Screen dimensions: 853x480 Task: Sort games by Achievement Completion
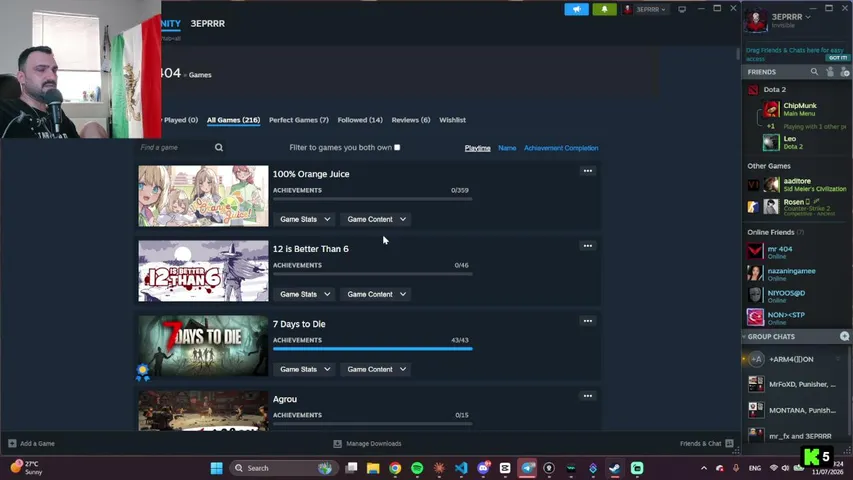[561, 148]
